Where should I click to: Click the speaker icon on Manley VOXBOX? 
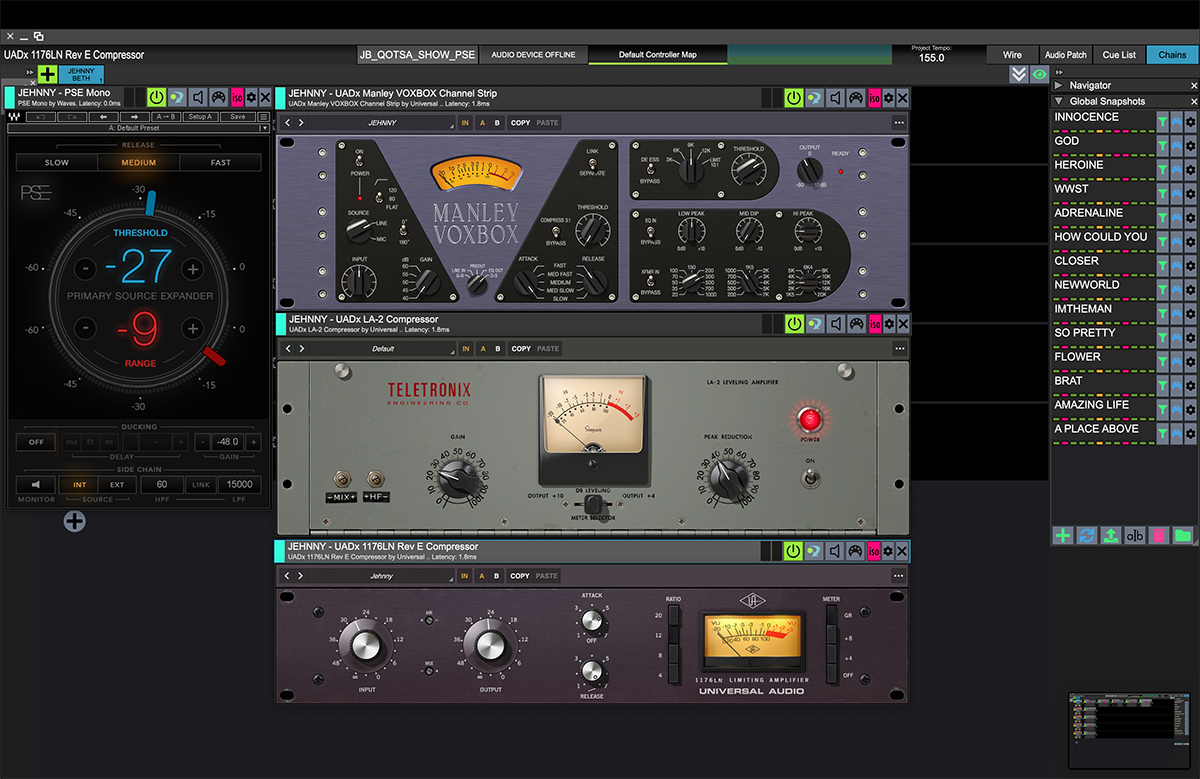click(836, 97)
